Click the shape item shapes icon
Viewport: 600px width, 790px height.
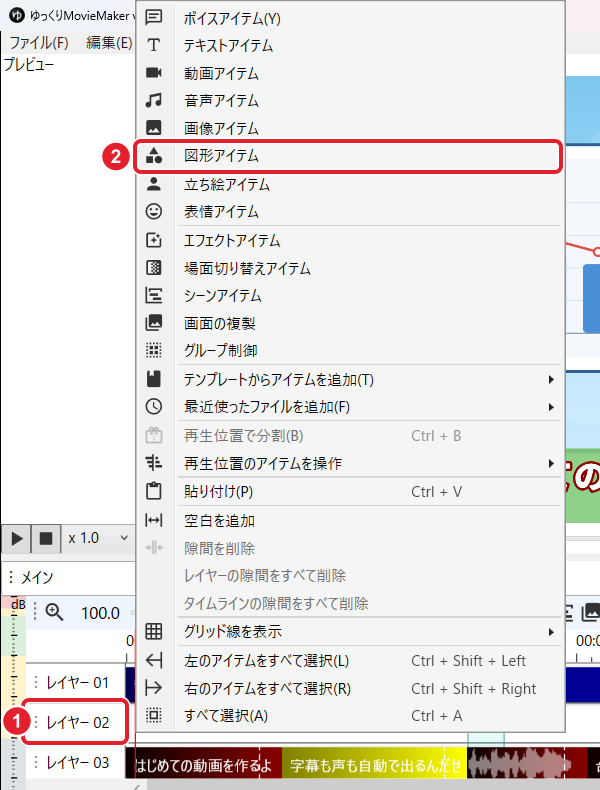pos(154,155)
